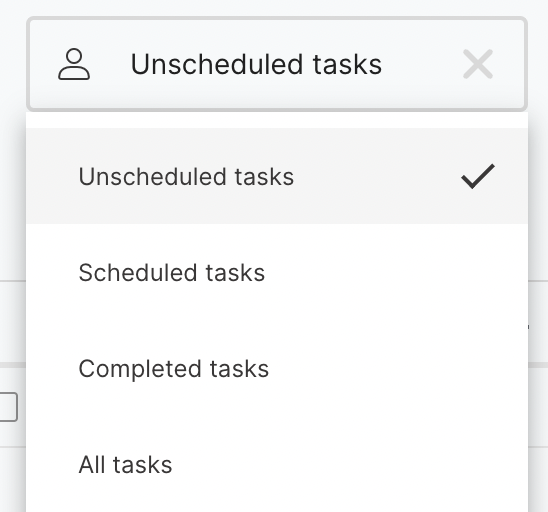Switch the filter to Scheduled tasks

click(277, 272)
